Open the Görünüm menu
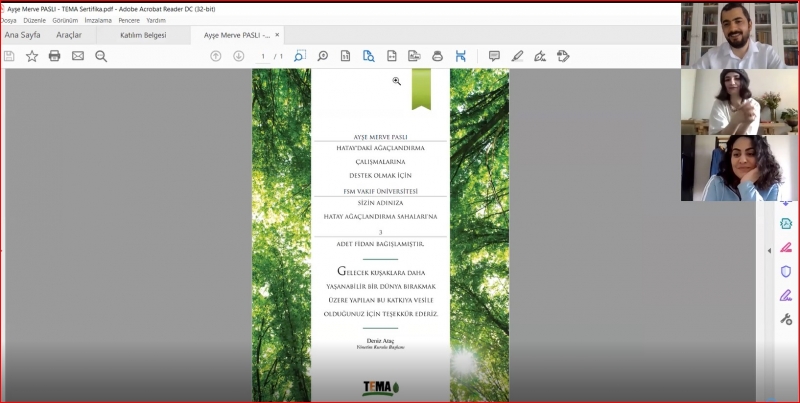800x403 pixels. pyautogui.click(x=65, y=20)
